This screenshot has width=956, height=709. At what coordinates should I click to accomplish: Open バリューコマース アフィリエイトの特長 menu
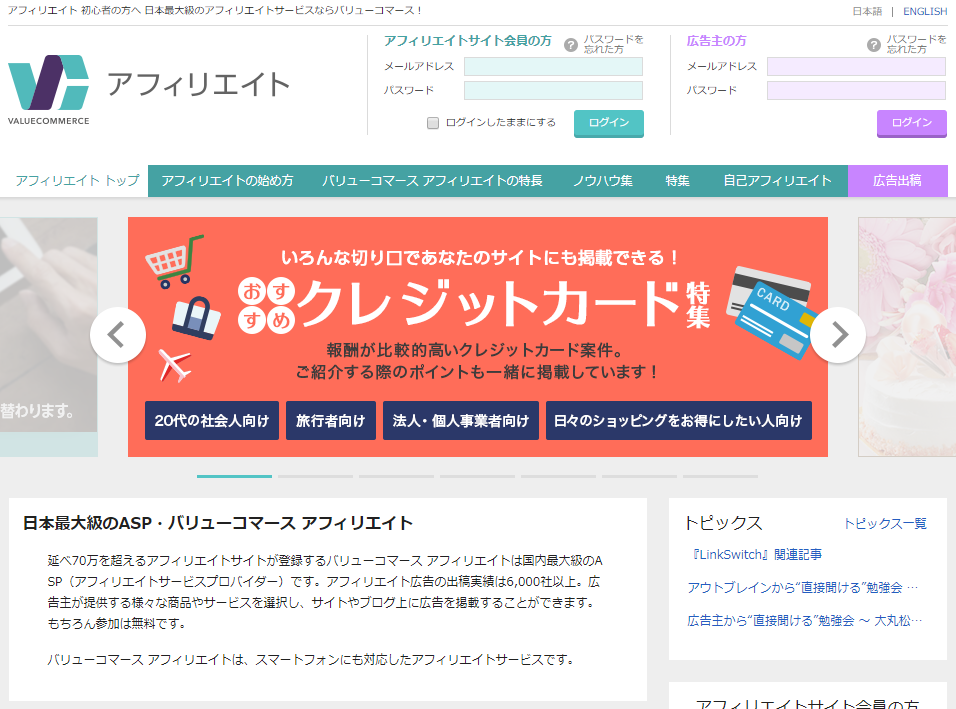tap(432, 180)
